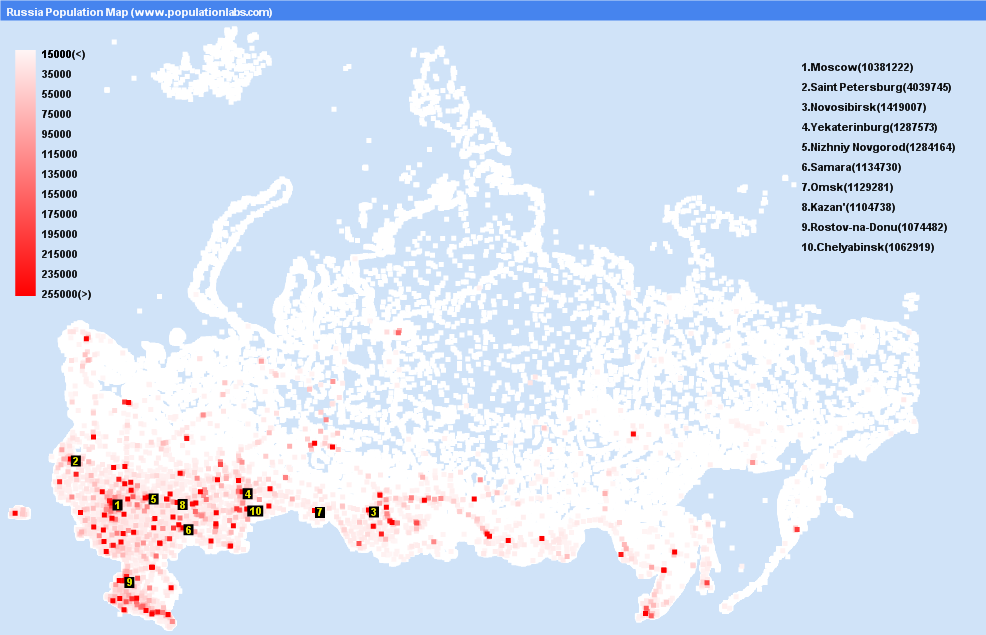Select the Chelyabinsk entry in the city list

click(x=867, y=247)
